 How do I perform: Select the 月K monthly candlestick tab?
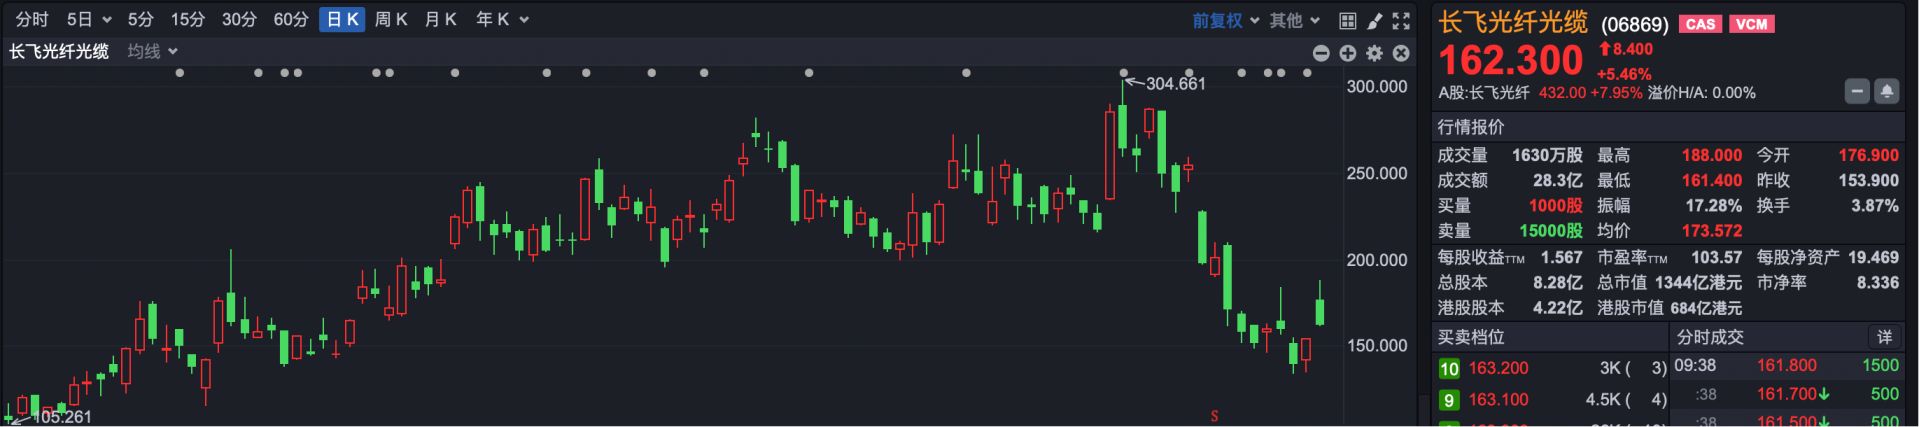click(x=440, y=20)
